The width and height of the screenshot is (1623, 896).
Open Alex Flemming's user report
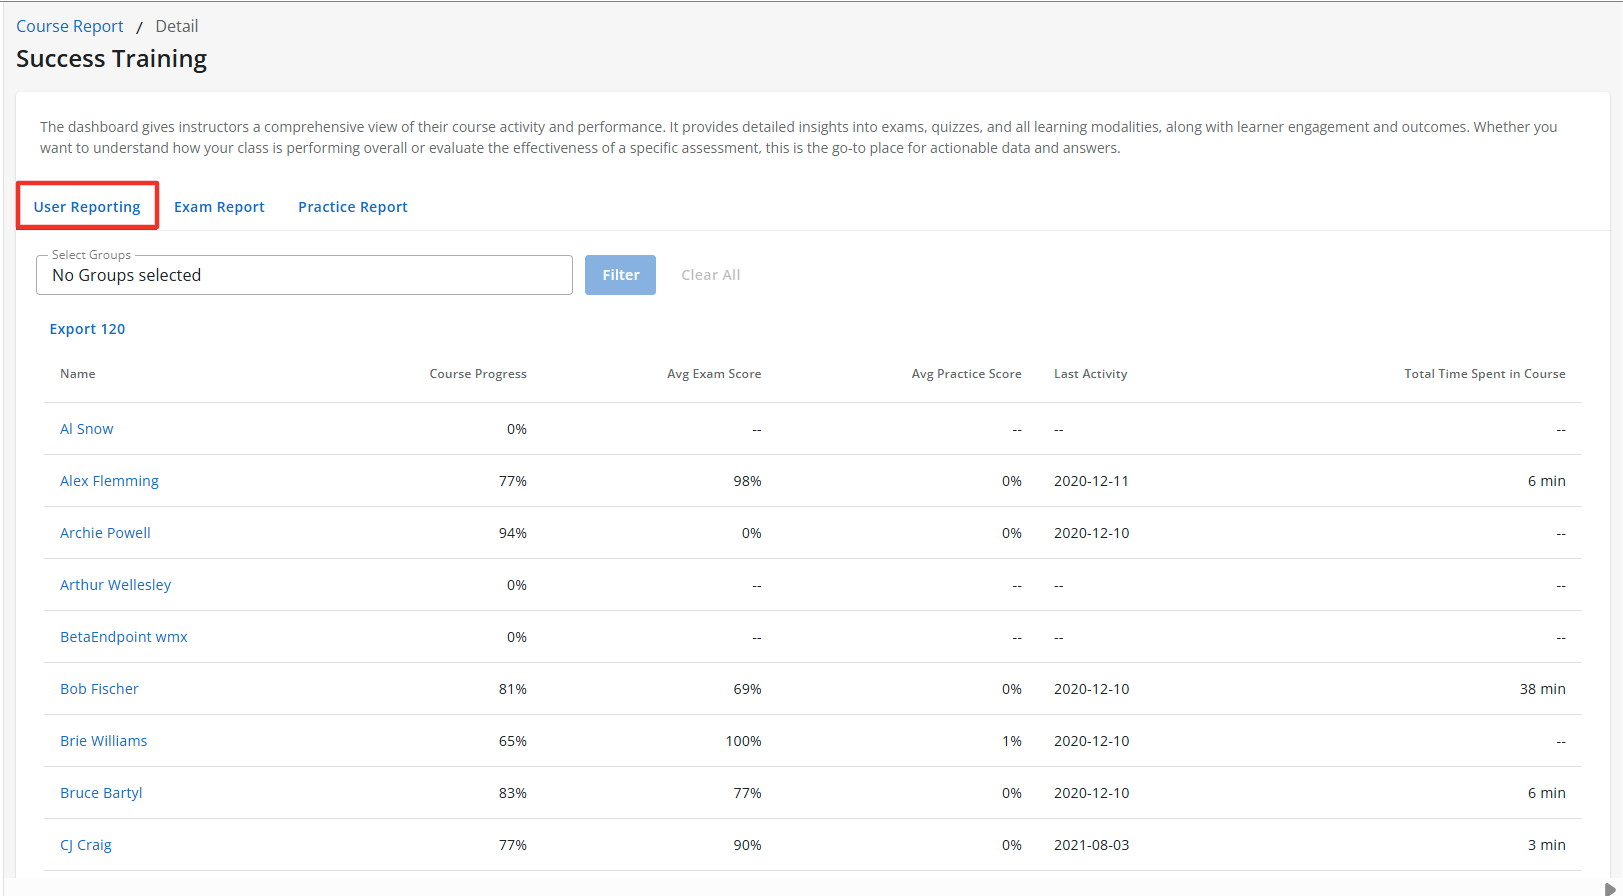109,481
